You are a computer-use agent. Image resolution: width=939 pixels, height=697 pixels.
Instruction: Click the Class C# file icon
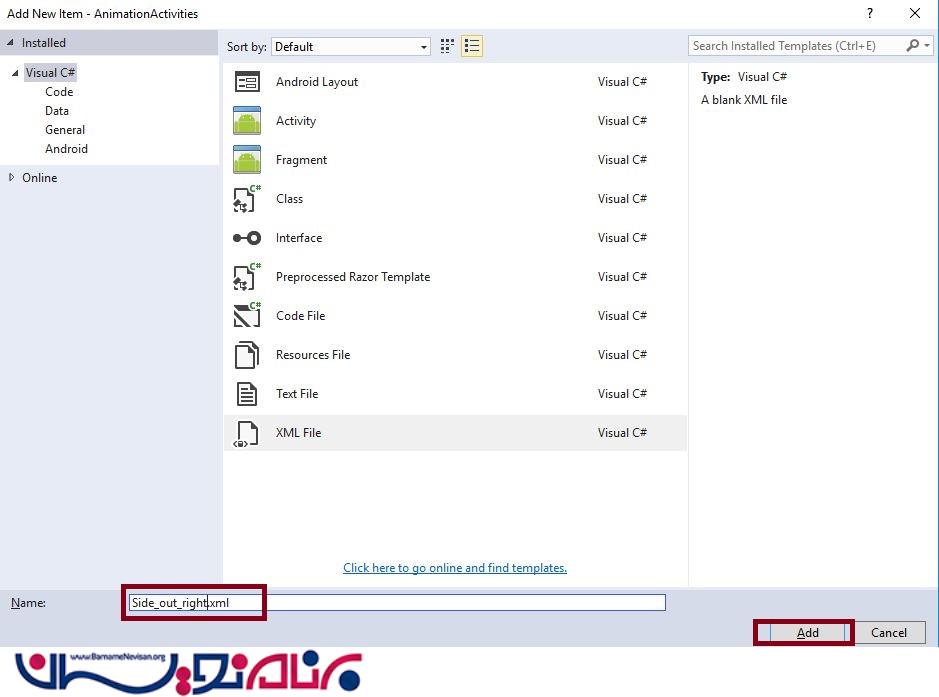pyautogui.click(x=247, y=199)
